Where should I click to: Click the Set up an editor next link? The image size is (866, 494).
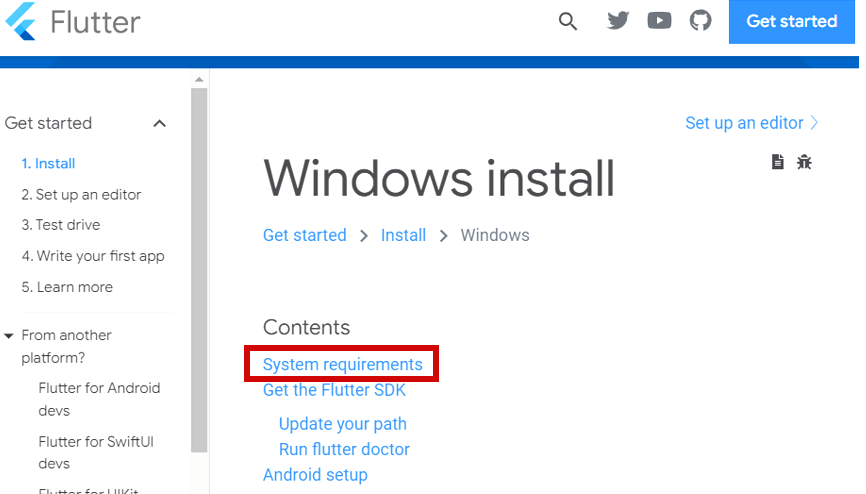751,123
